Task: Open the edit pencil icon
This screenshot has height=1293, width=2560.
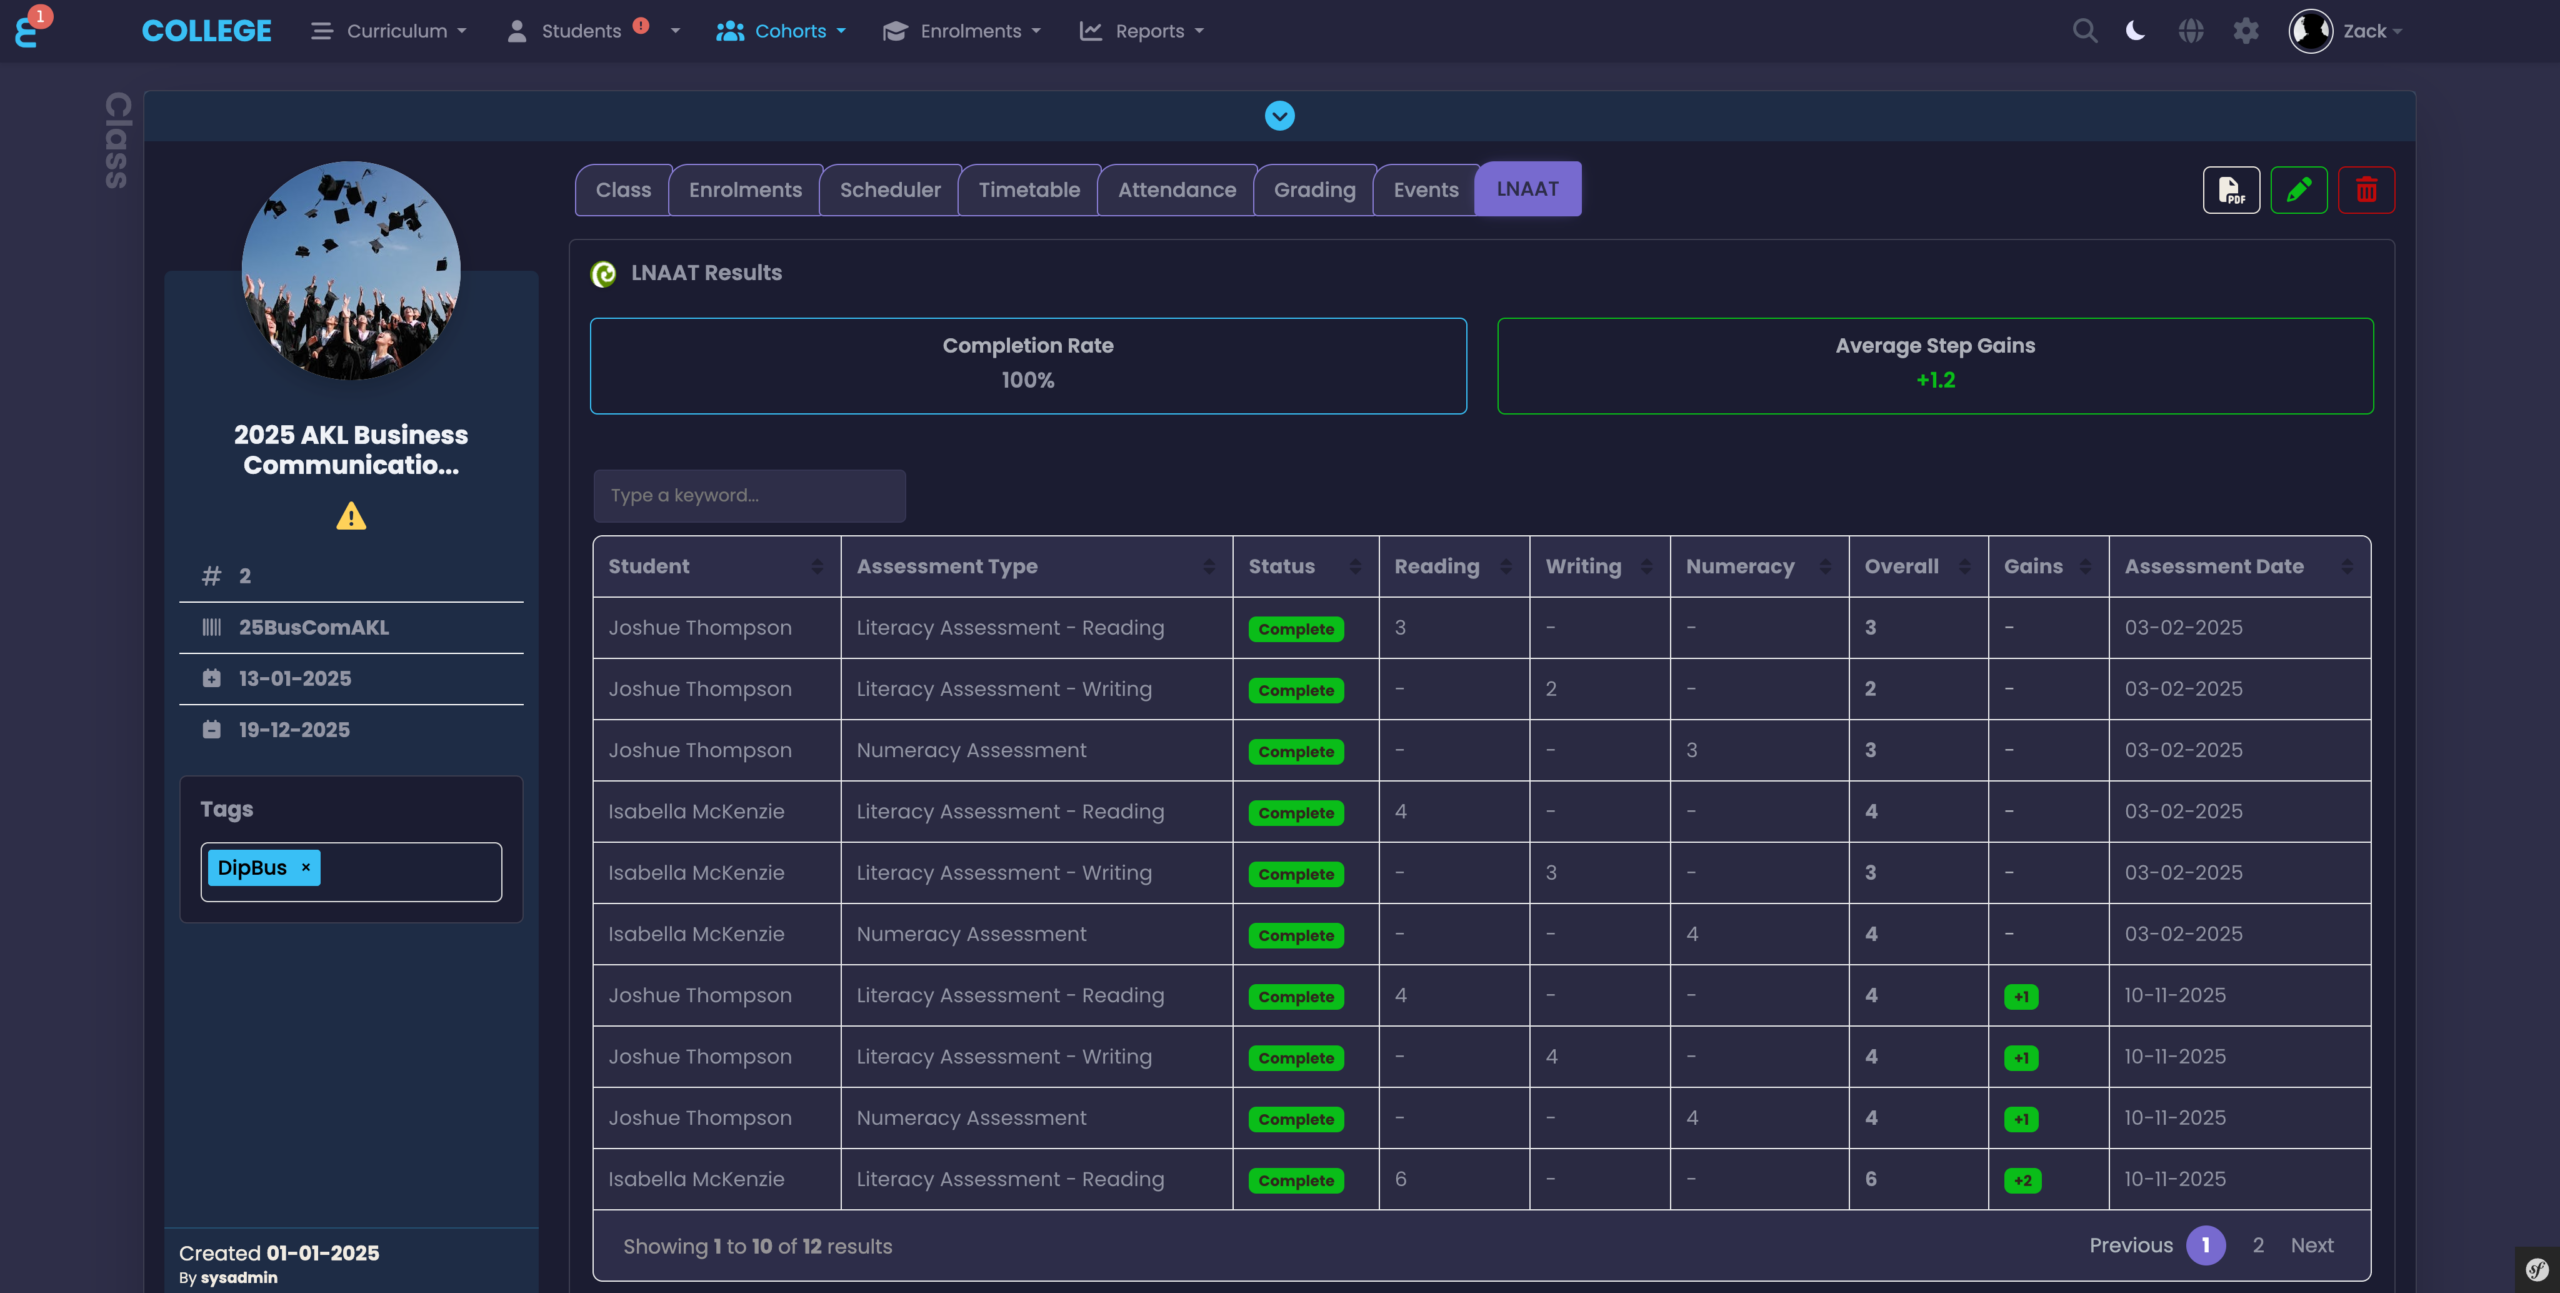Action: coord(2299,189)
